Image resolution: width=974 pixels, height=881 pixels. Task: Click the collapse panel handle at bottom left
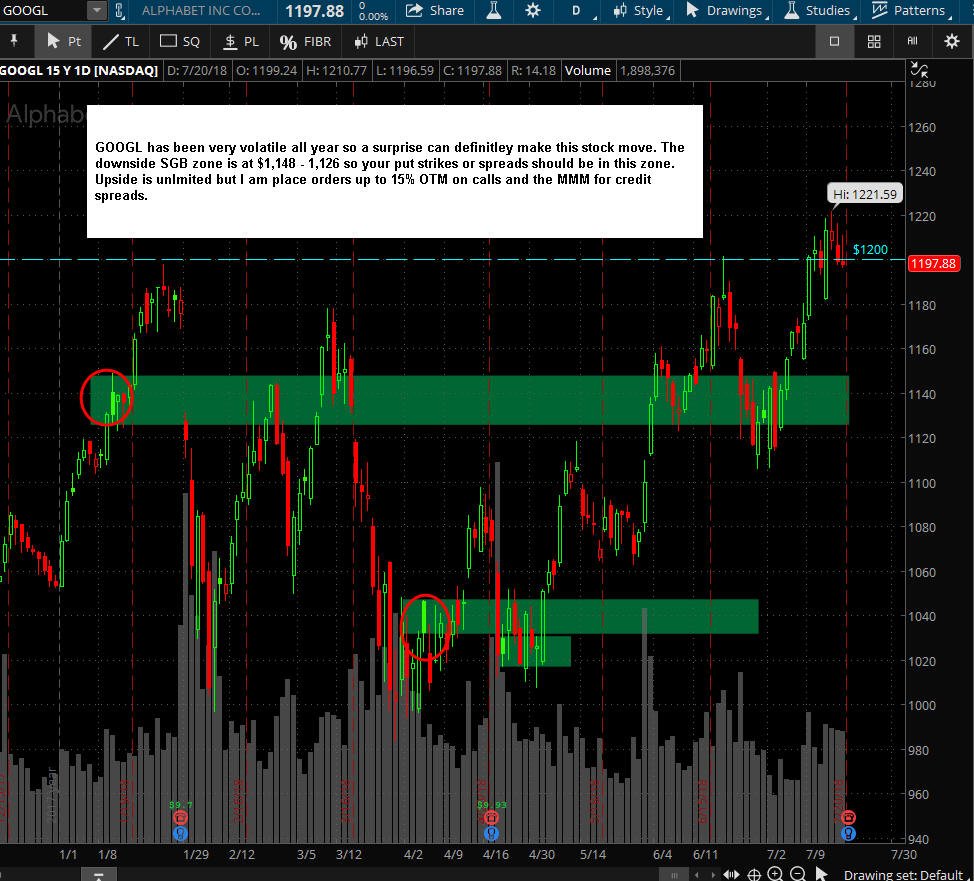(x=98, y=875)
